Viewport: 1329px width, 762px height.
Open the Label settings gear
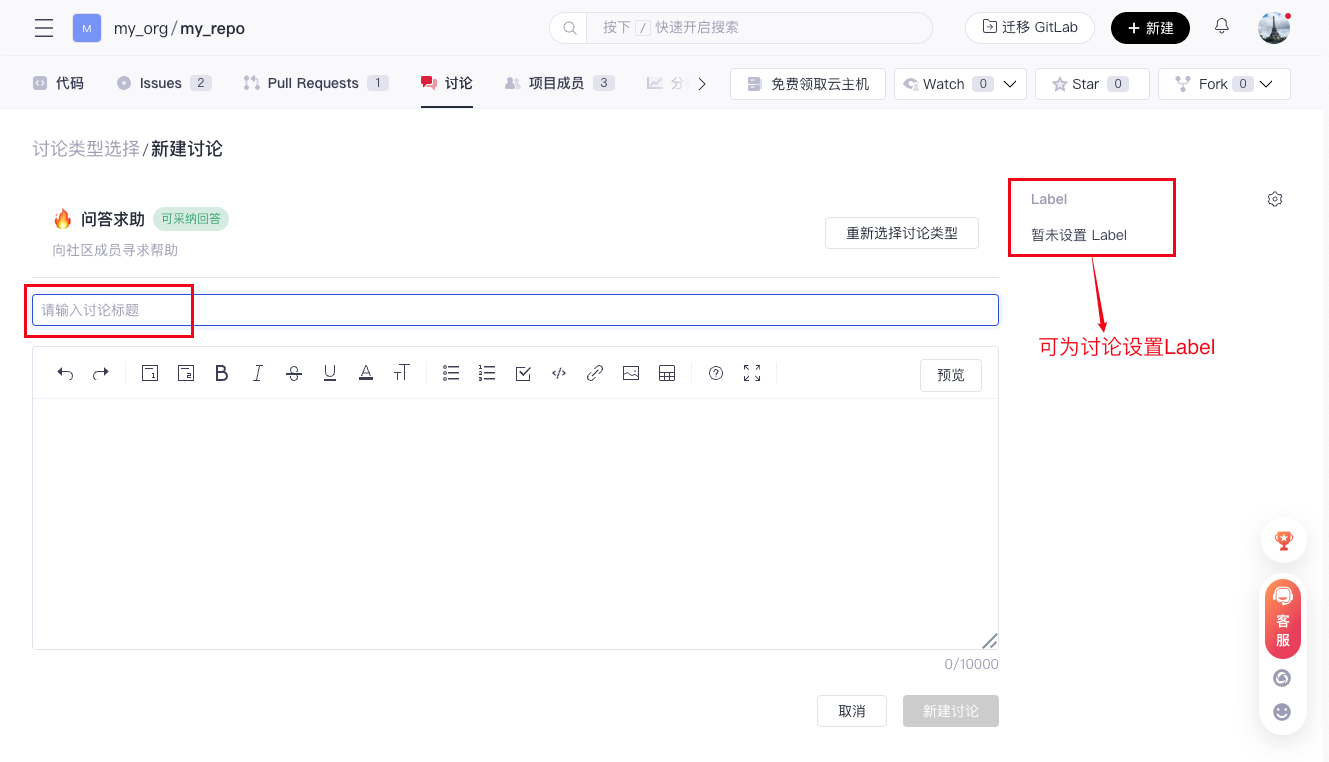1275,199
